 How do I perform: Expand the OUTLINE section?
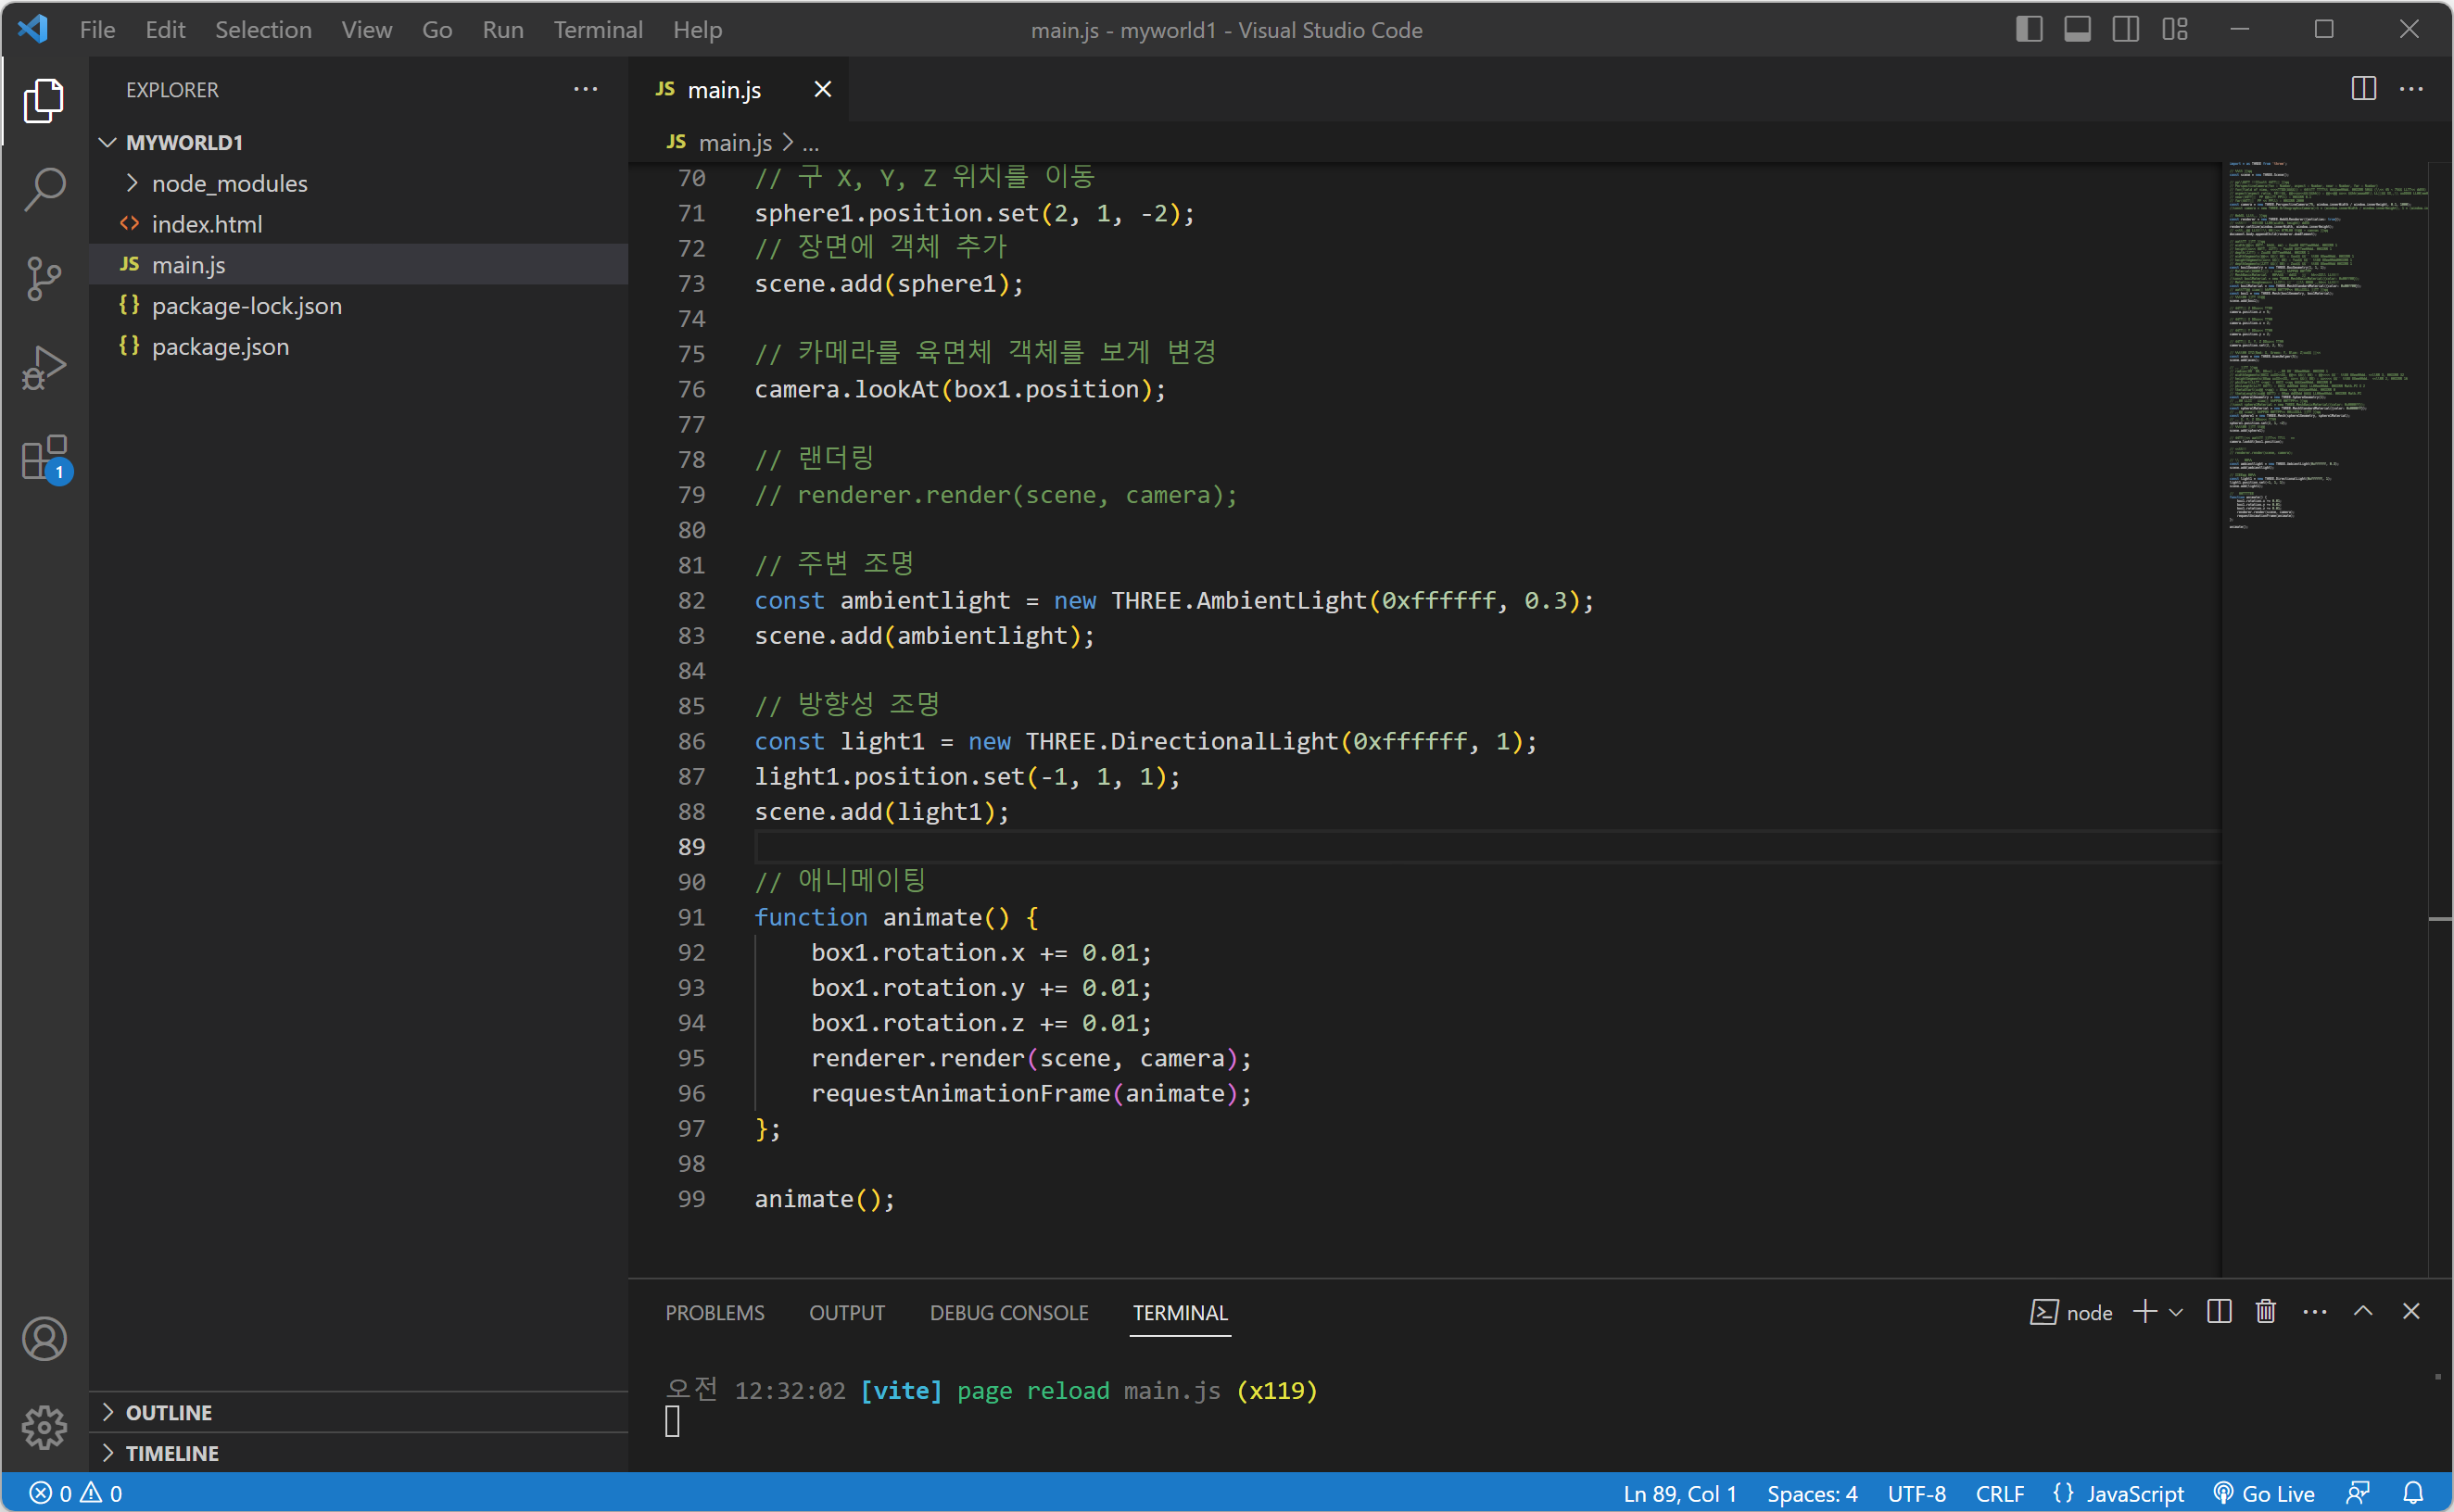pyautogui.click(x=168, y=1412)
